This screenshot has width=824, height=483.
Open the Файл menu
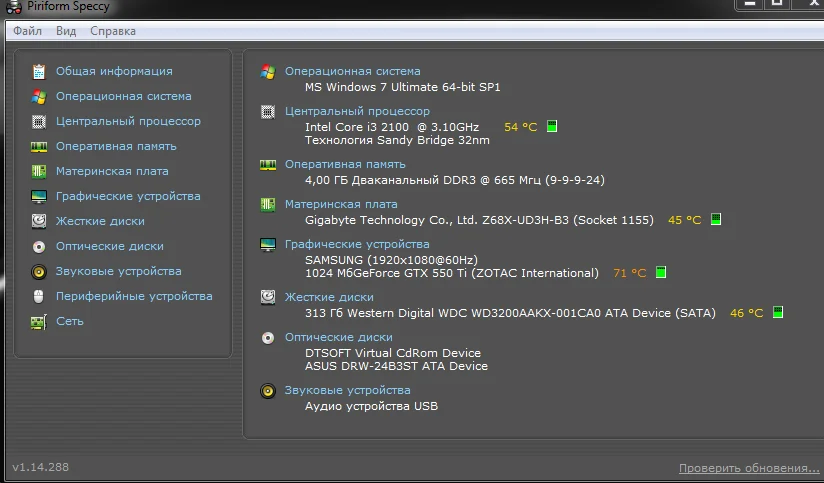[27, 31]
